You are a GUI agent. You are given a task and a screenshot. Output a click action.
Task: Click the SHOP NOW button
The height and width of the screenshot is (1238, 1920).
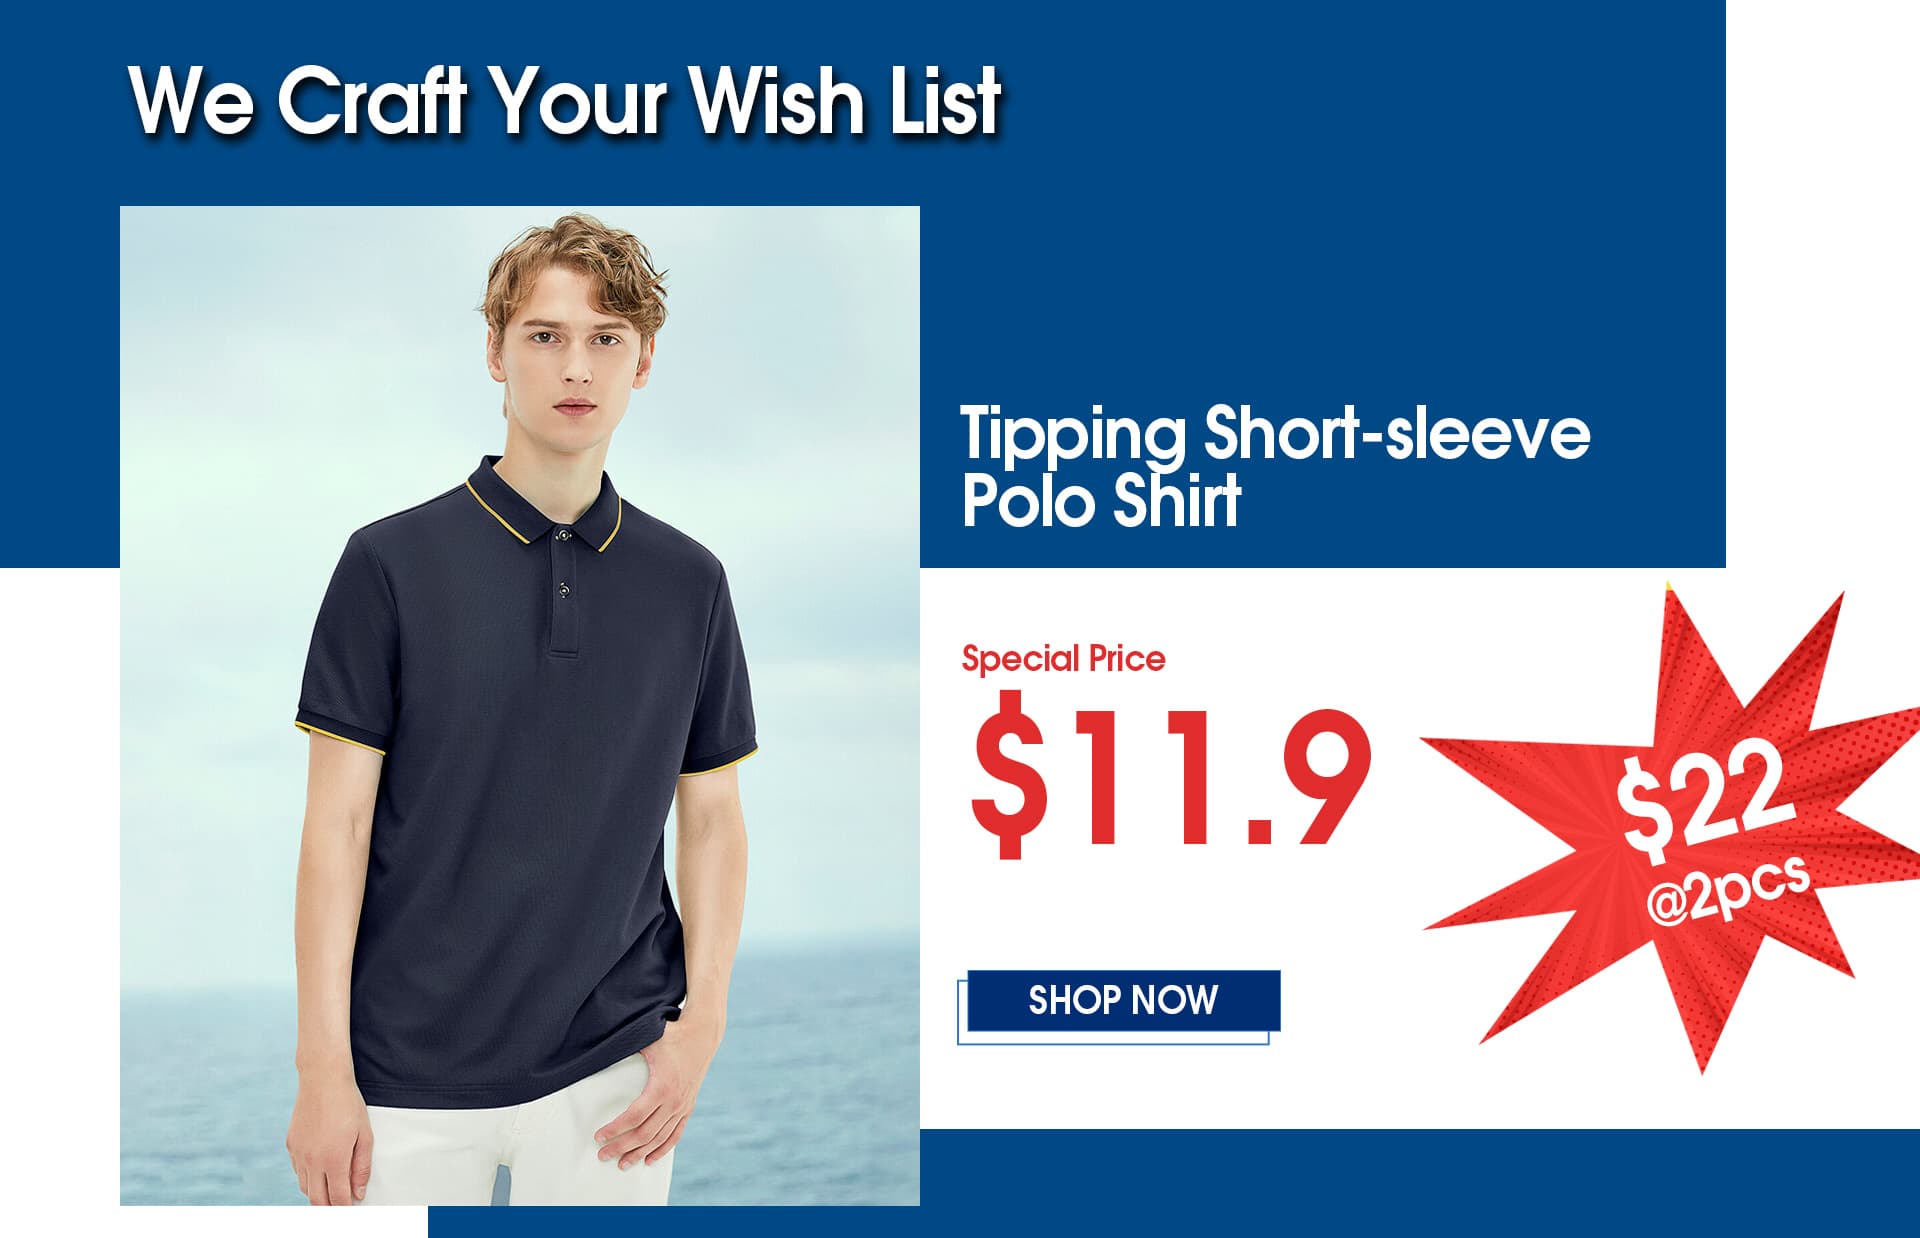[x=1123, y=1000]
